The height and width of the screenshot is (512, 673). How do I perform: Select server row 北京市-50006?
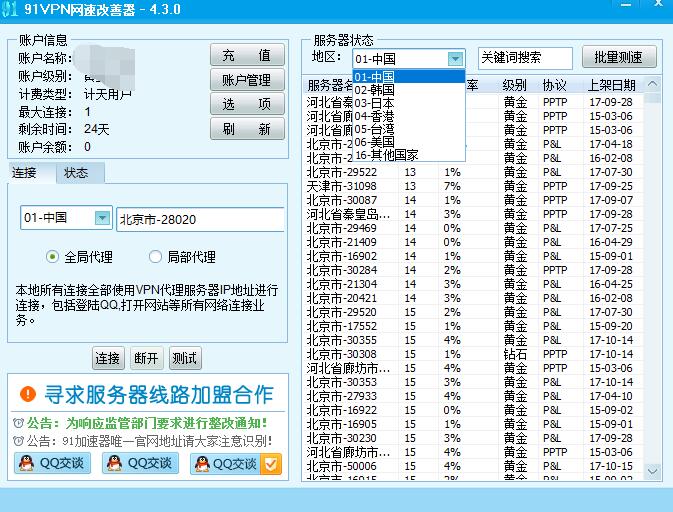(x=474, y=466)
